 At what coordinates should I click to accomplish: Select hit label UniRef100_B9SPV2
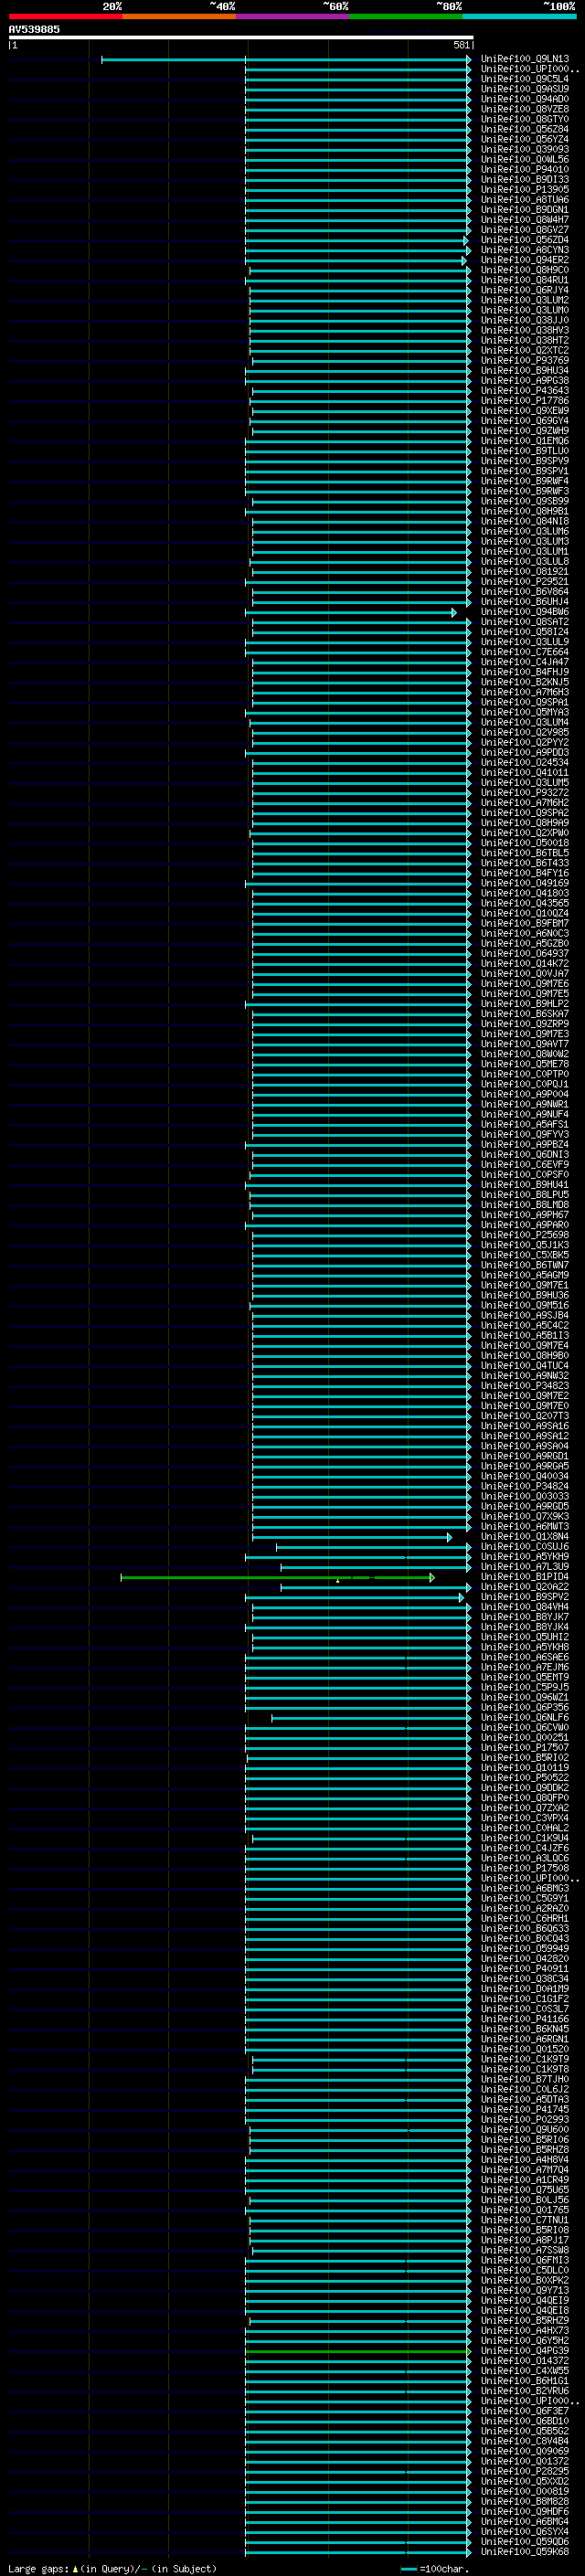pos(524,1597)
